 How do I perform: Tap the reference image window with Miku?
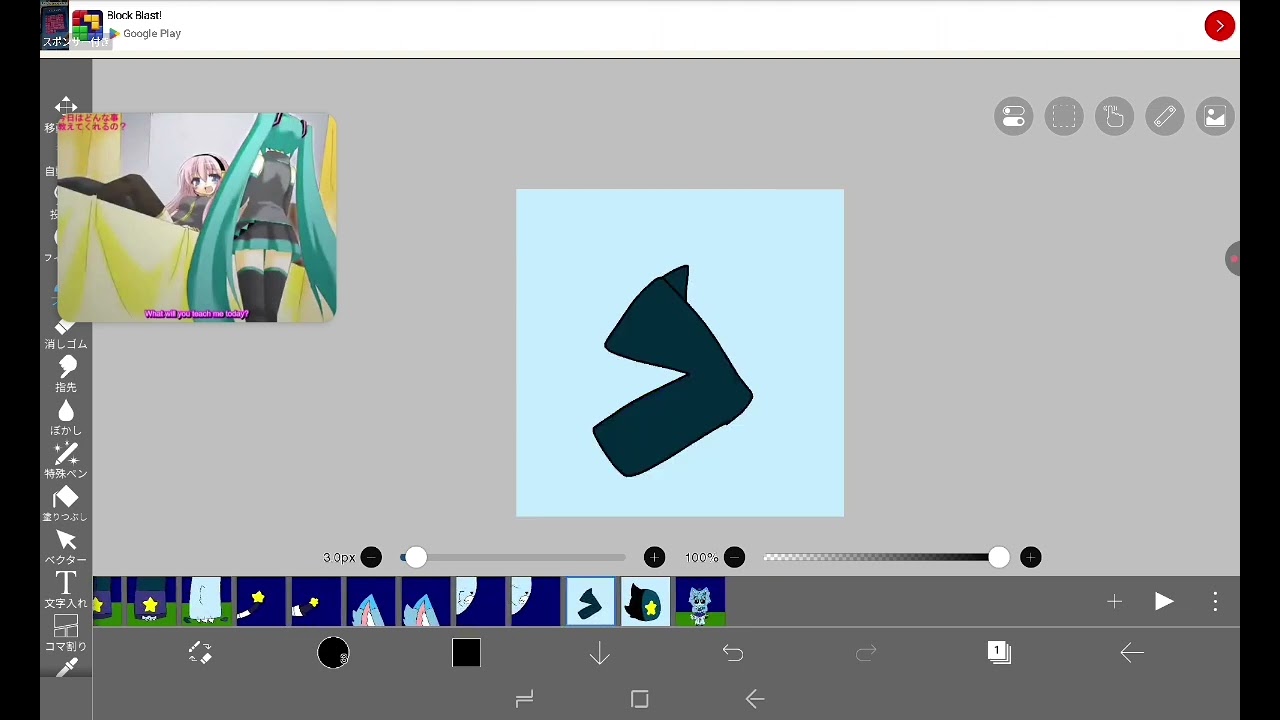(x=196, y=217)
